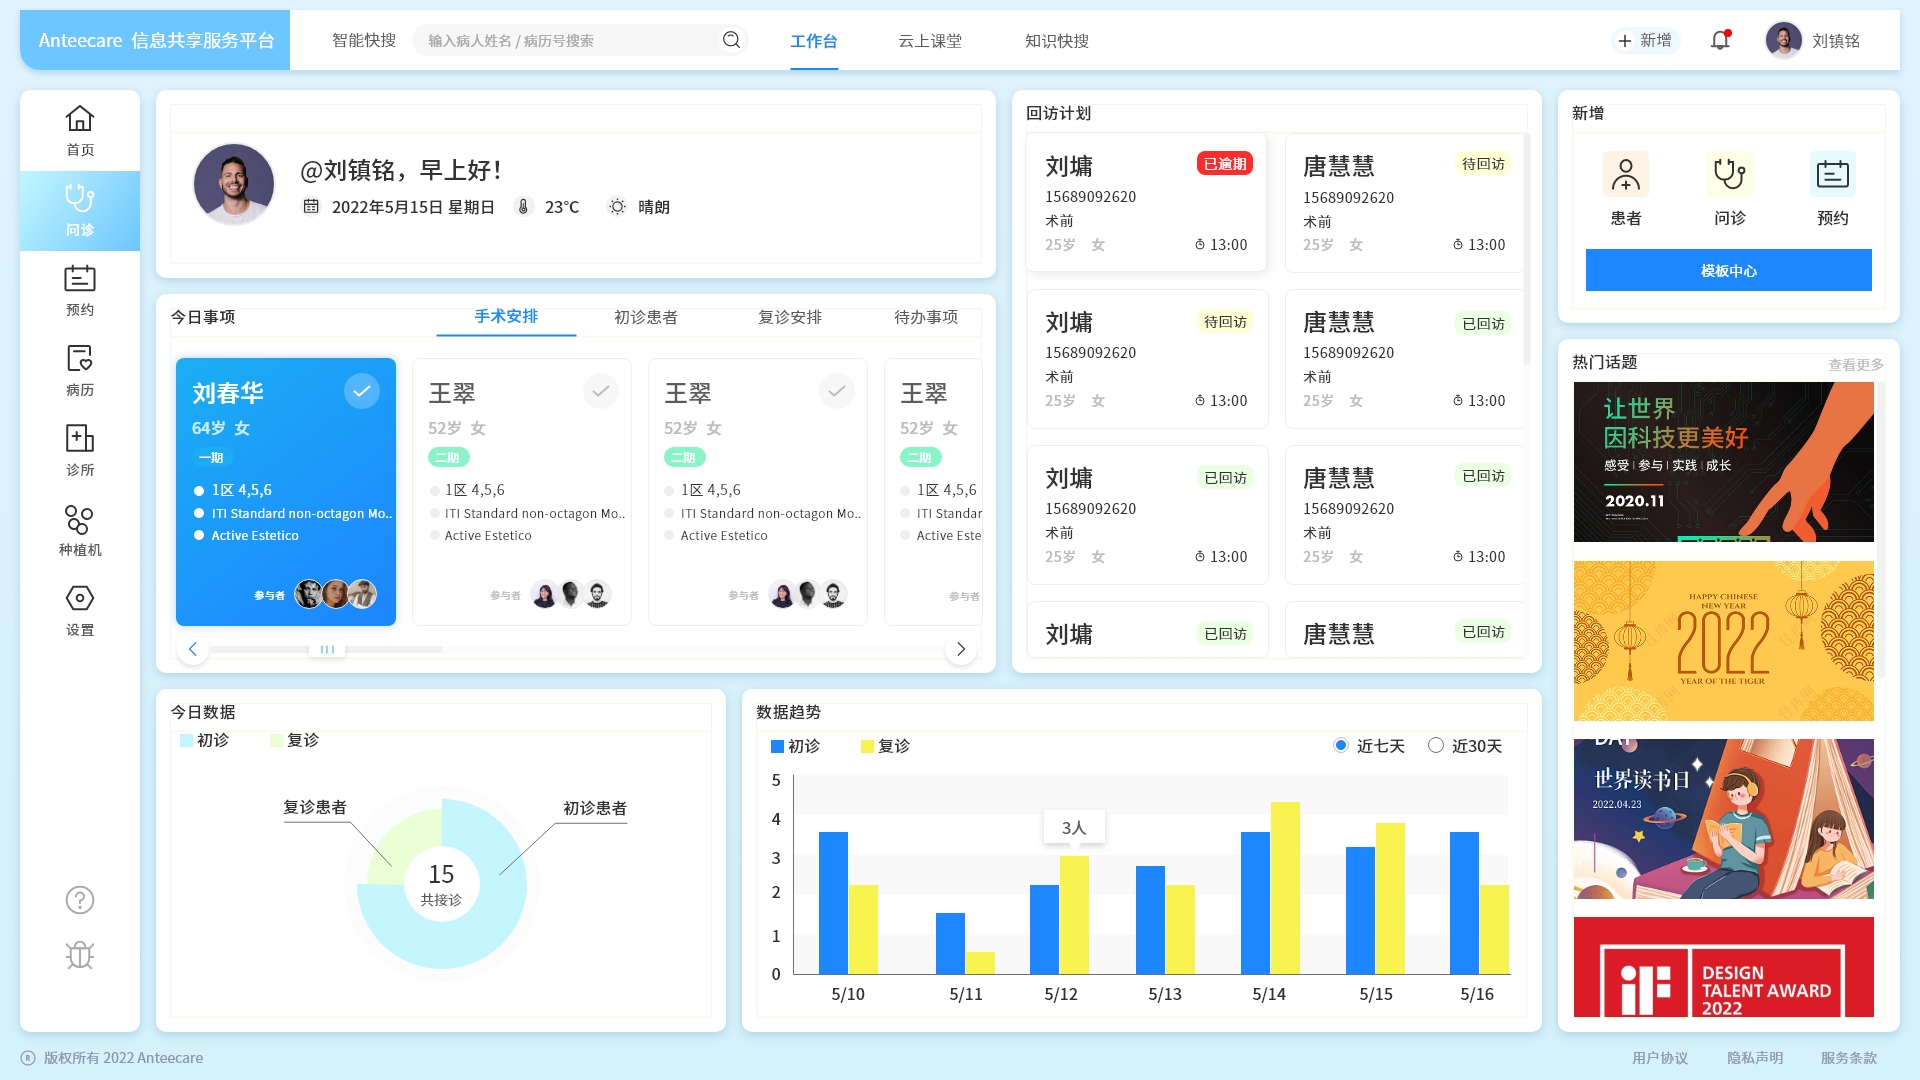Click the carousel scroll slider handle
1920x1080 pixels.
(327, 649)
